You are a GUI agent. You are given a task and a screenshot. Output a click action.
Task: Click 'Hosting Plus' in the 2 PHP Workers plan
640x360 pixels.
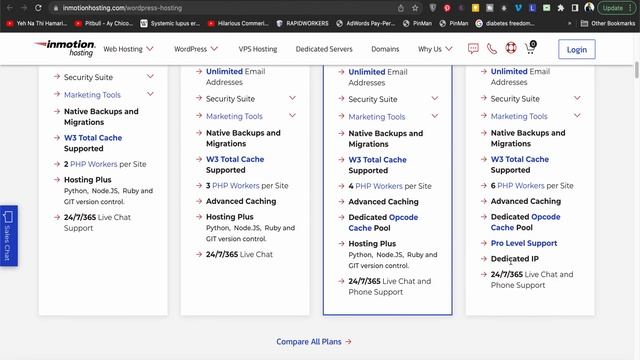87,180
